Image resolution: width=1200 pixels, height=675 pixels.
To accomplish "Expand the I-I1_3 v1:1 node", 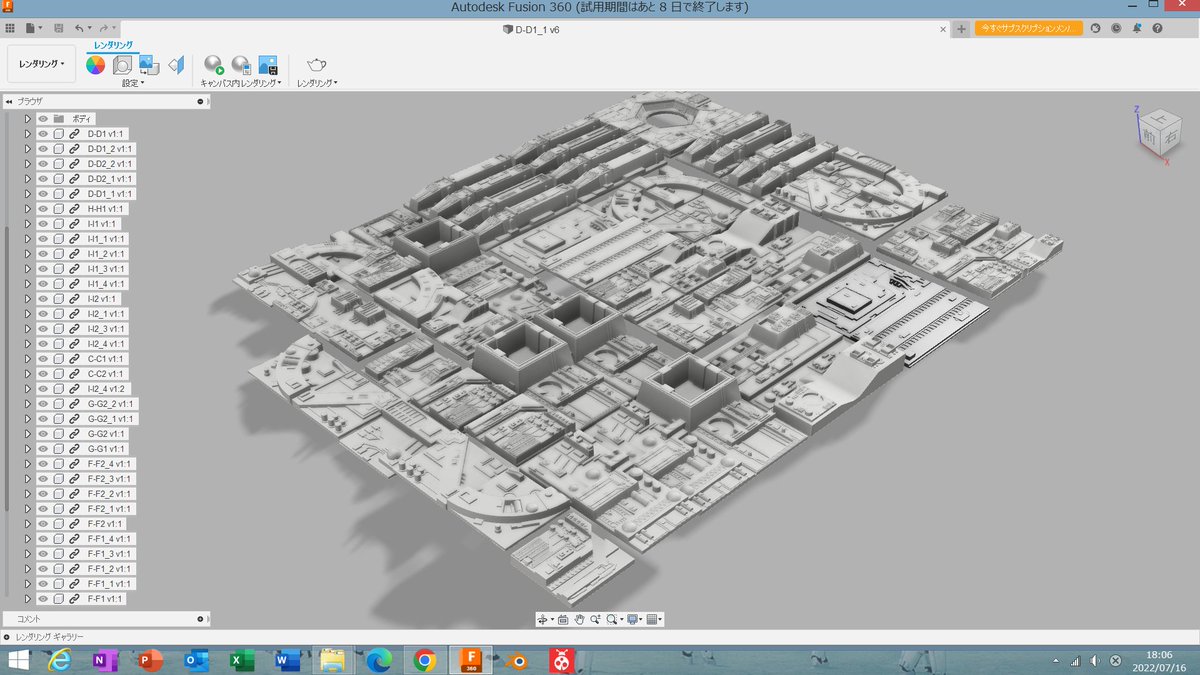I will click(28, 268).
